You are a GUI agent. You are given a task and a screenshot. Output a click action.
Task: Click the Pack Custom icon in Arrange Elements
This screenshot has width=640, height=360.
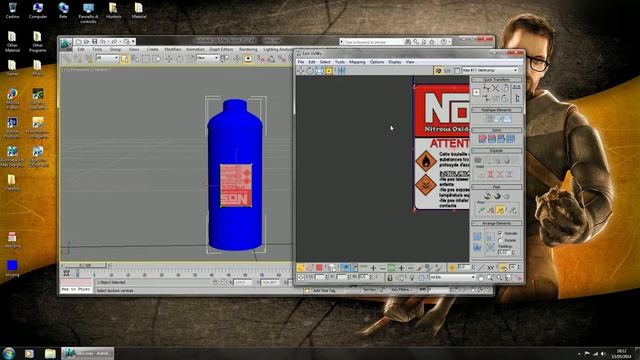click(x=477, y=237)
